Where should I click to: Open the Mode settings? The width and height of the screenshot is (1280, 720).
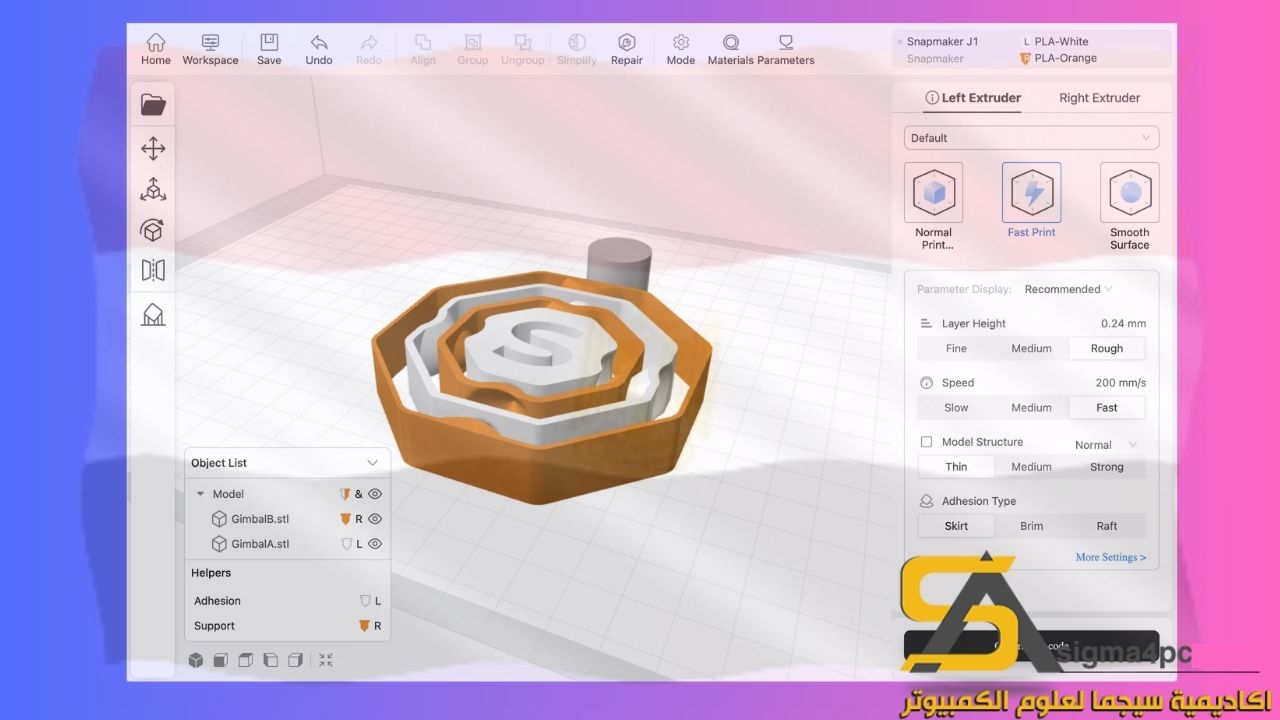(681, 49)
